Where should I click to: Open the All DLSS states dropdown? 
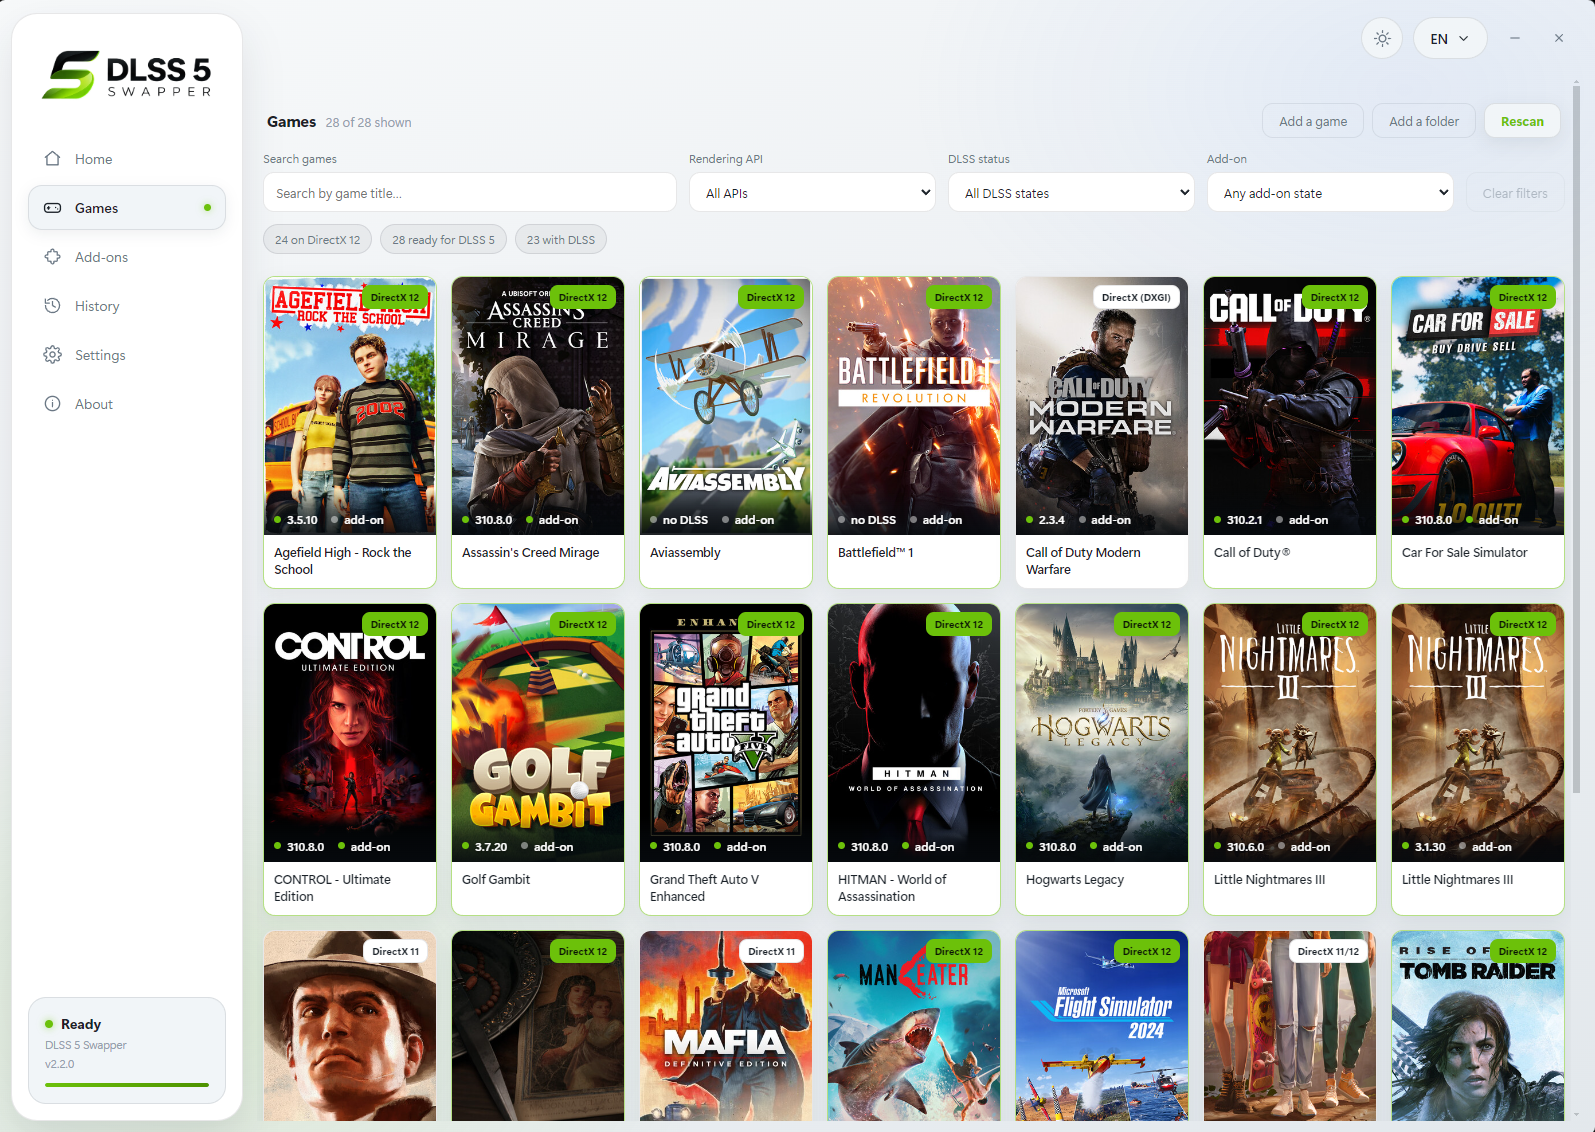1071,193
